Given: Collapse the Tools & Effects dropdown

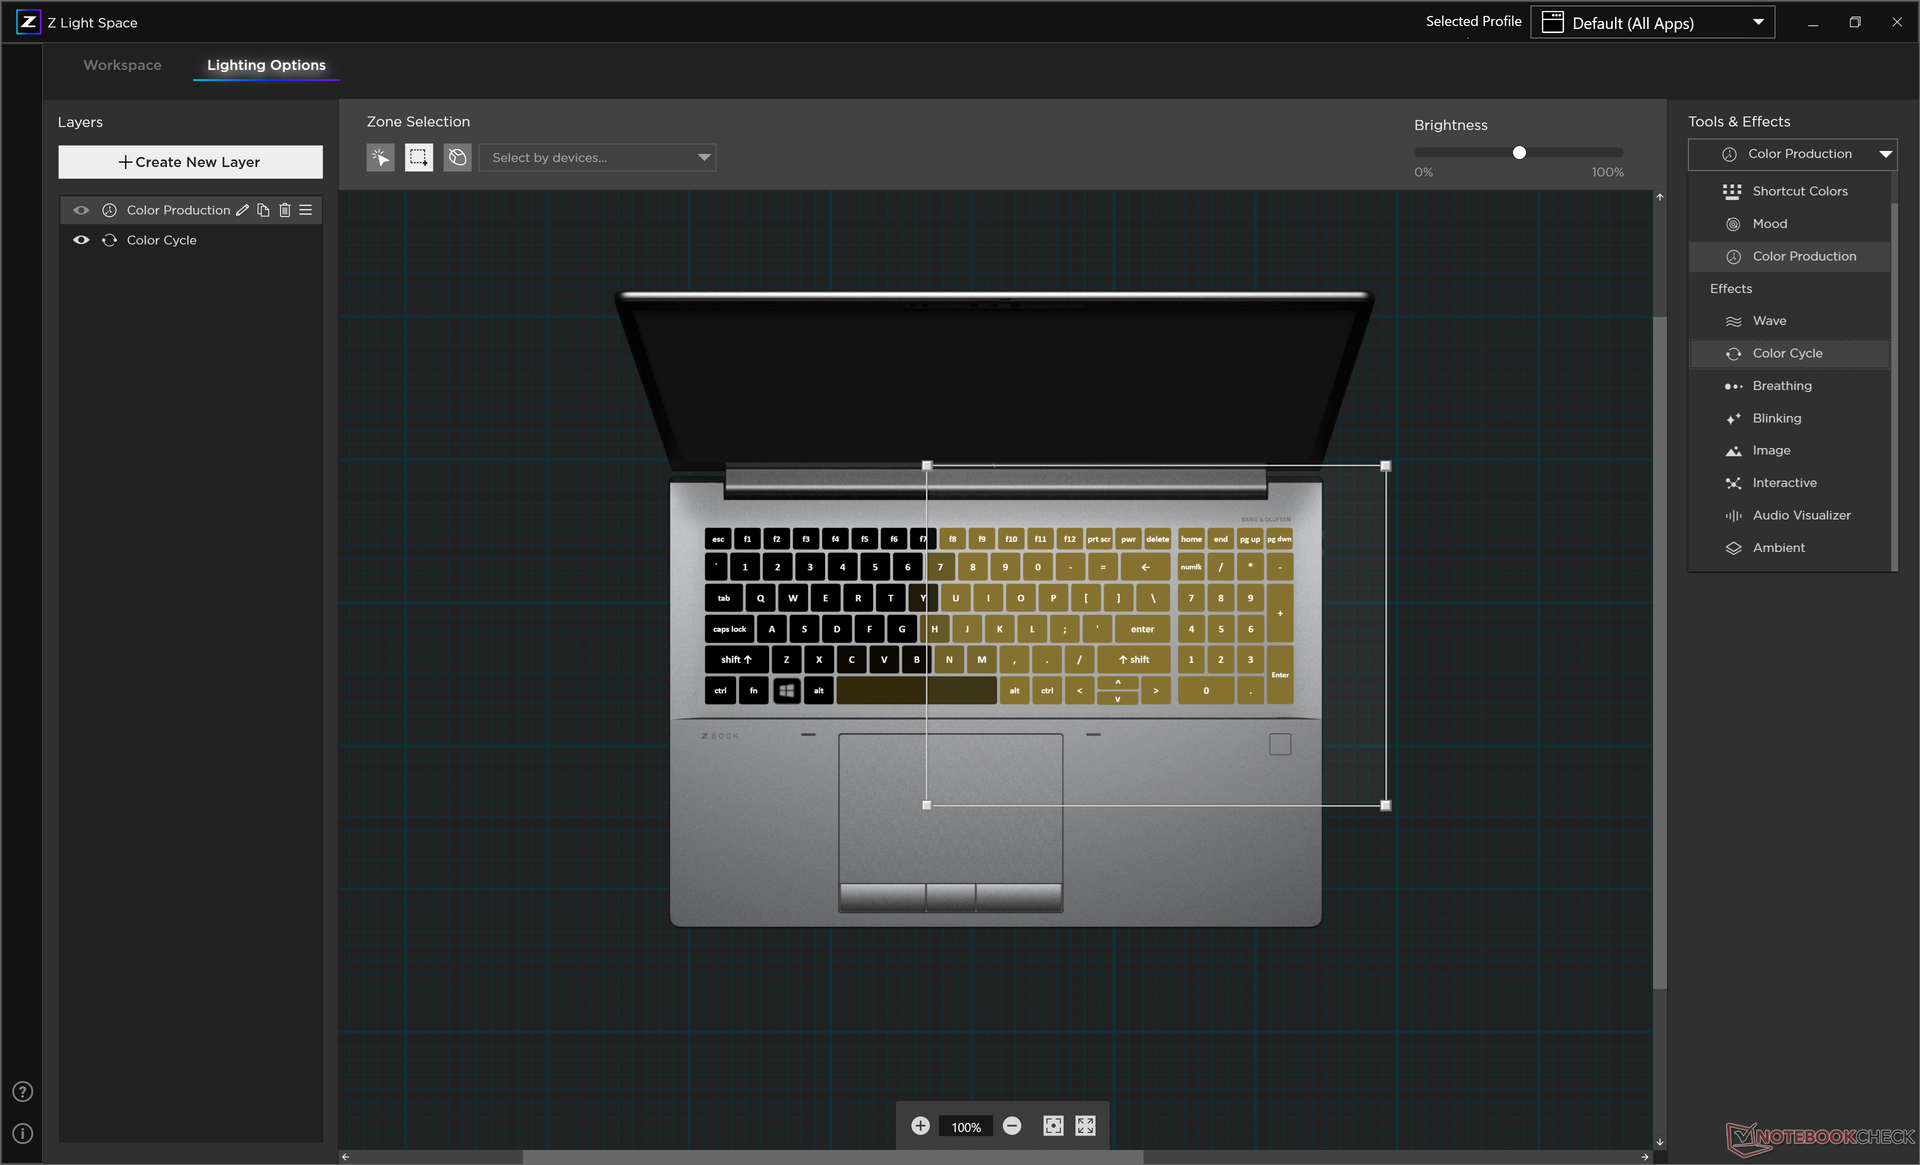Looking at the screenshot, I should pyautogui.click(x=1885, y=154).
